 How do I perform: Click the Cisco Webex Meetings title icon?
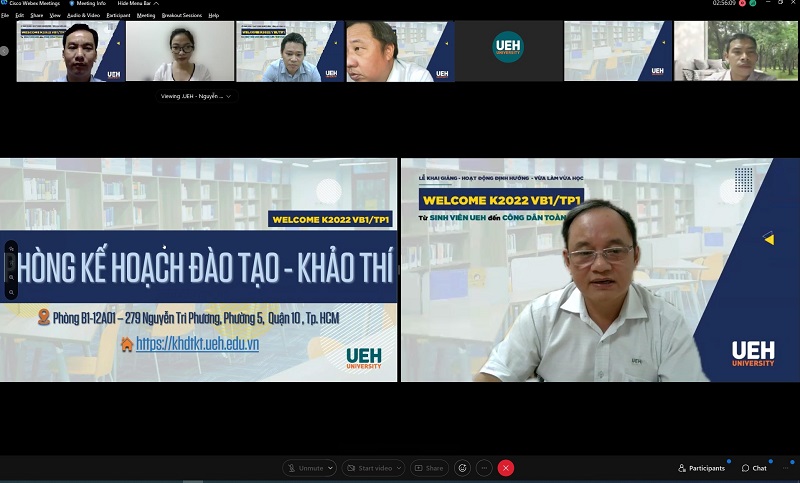pos(4,3)
